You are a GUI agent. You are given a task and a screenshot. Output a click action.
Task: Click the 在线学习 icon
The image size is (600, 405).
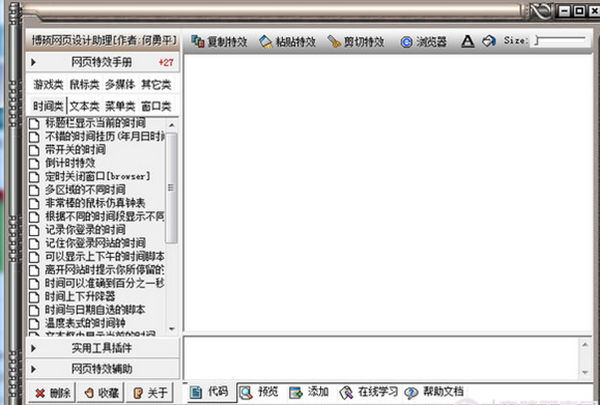tap(346, 392)
